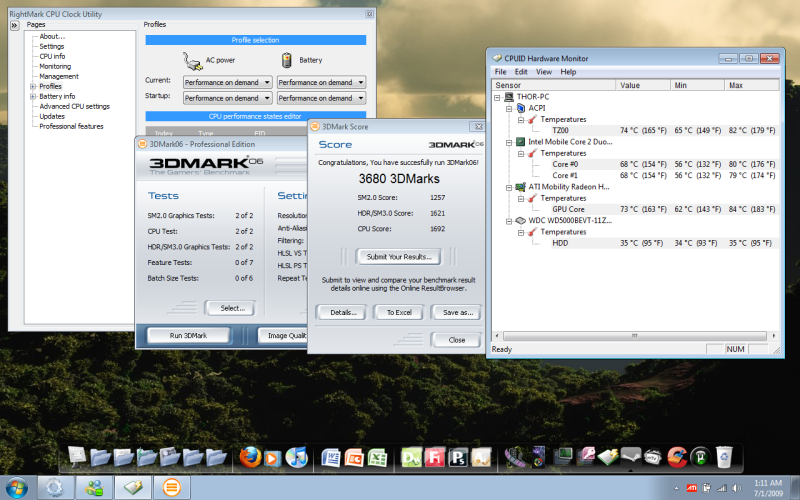Open the AC power Current profile dropdown

click(x=228, y=82)
